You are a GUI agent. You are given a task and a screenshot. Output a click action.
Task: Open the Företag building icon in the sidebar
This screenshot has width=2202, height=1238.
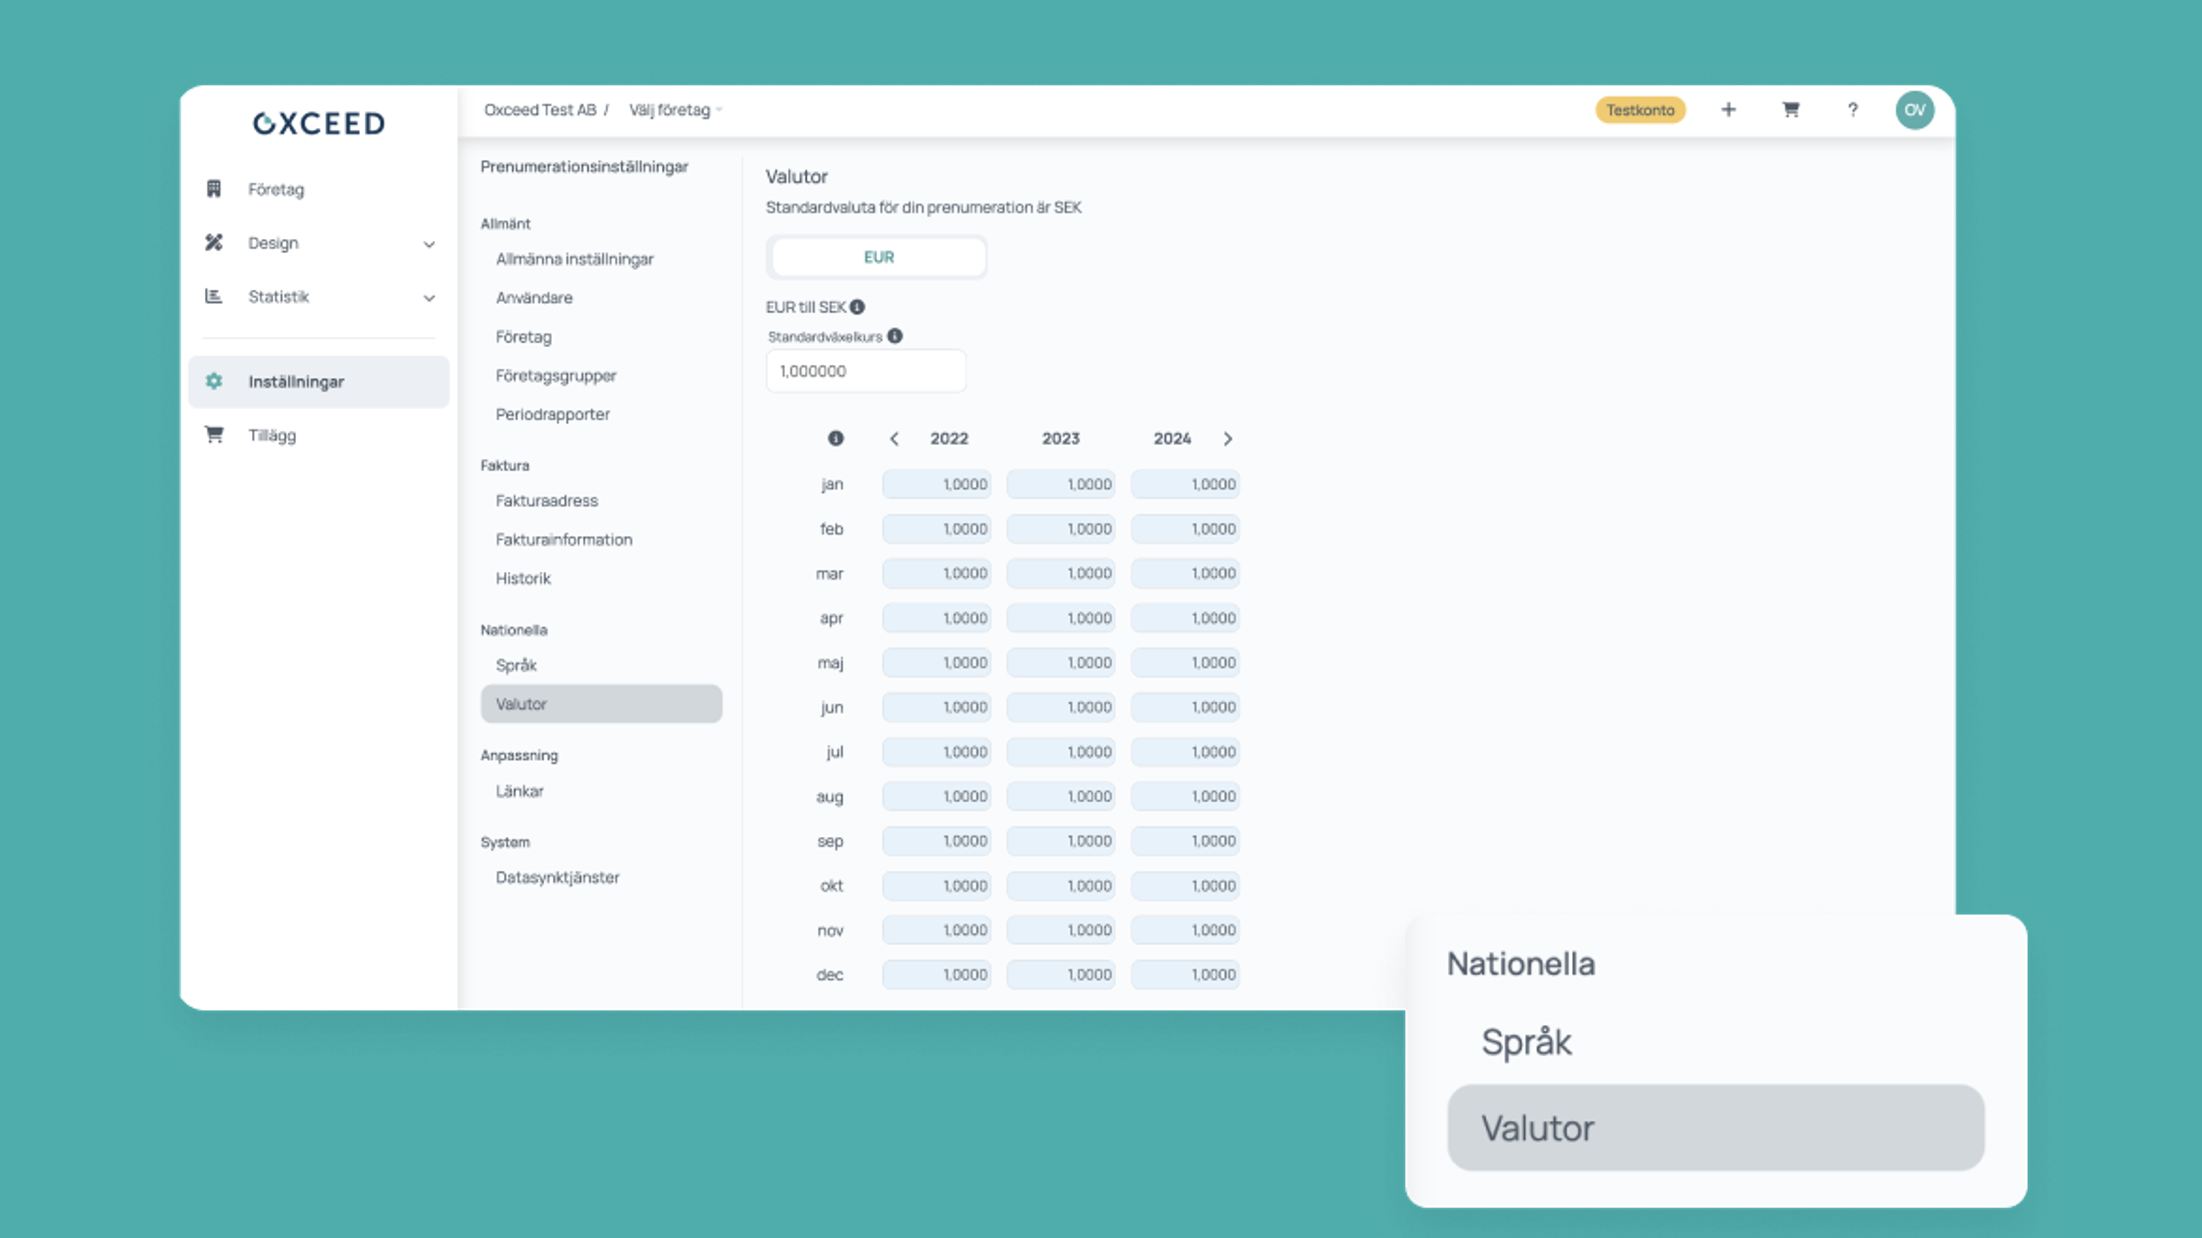(x=214, y=189)
